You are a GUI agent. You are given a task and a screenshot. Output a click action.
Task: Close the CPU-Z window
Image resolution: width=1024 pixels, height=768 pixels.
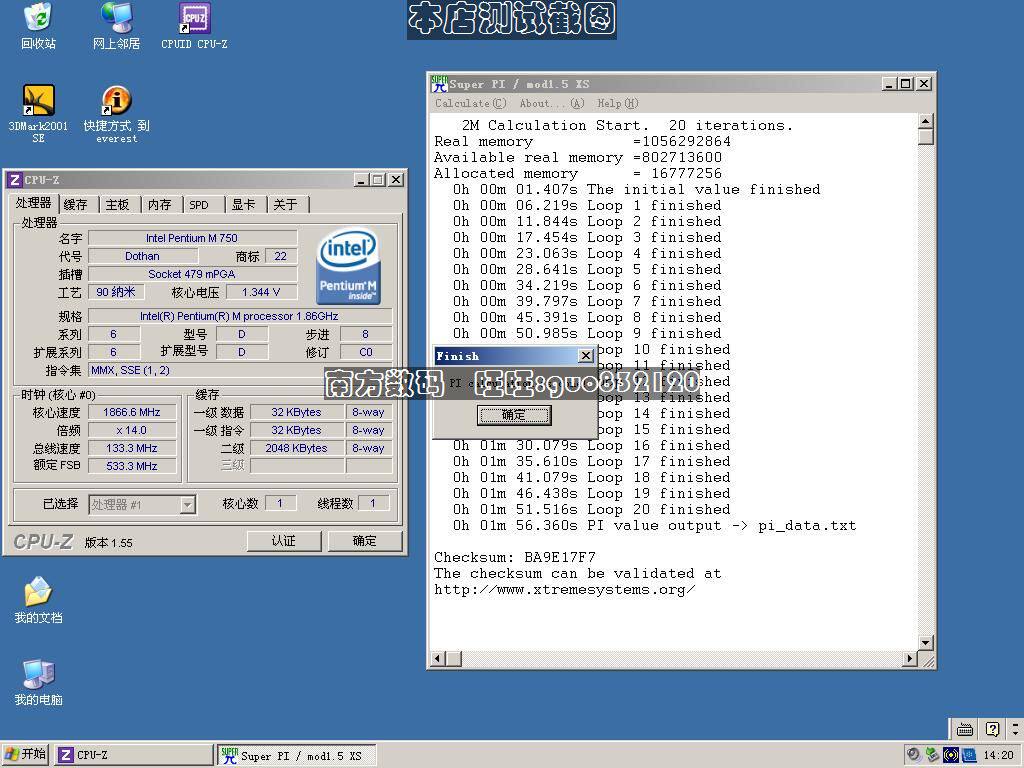[396, 180]
